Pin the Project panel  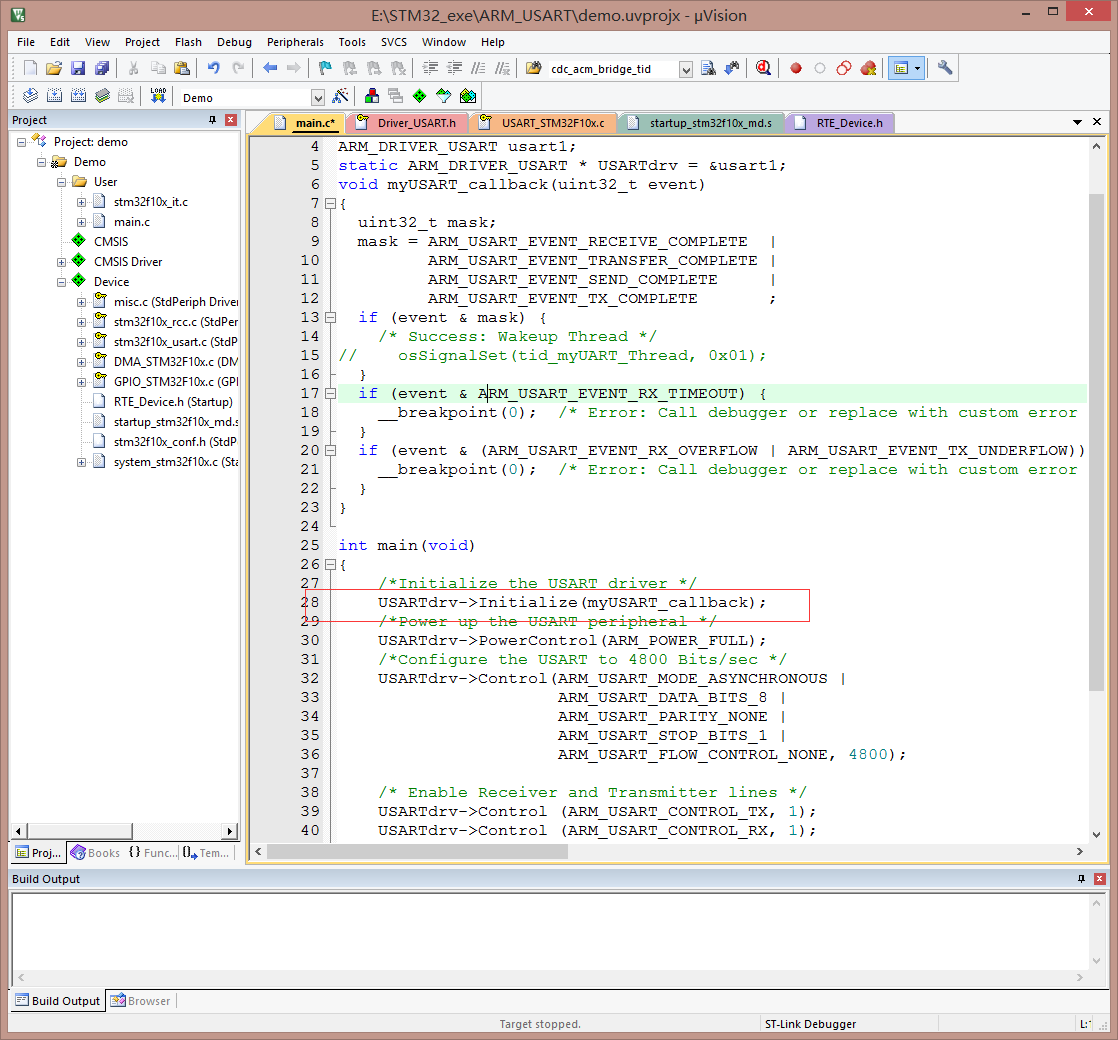pyautogui.click(x=212, y=120)
